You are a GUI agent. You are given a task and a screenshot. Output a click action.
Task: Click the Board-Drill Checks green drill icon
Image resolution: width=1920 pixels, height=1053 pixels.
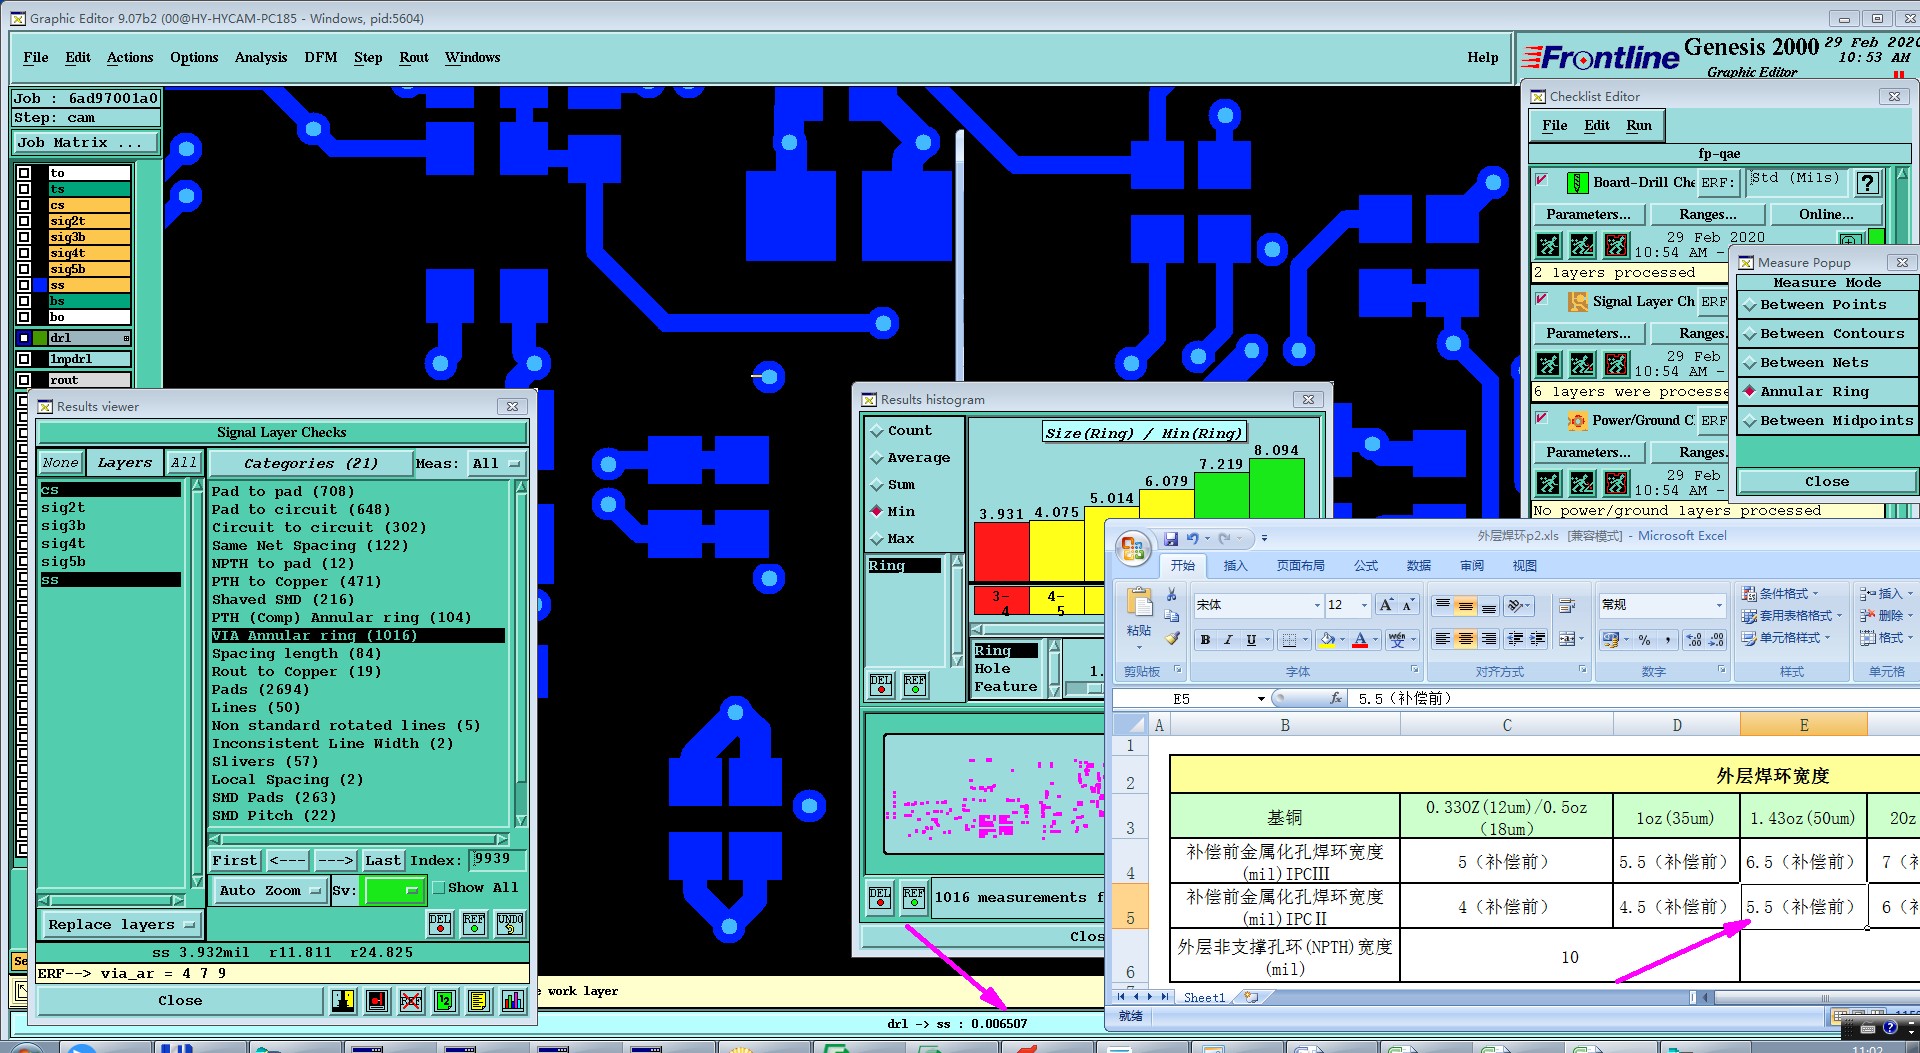pos(1577,182)
